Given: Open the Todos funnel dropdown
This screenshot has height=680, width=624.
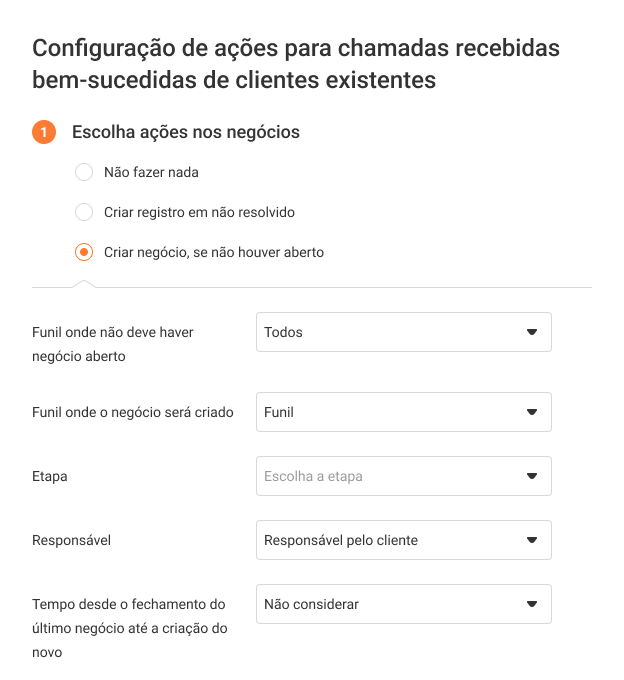Looking at the screenshot, I should click(390, 332).
